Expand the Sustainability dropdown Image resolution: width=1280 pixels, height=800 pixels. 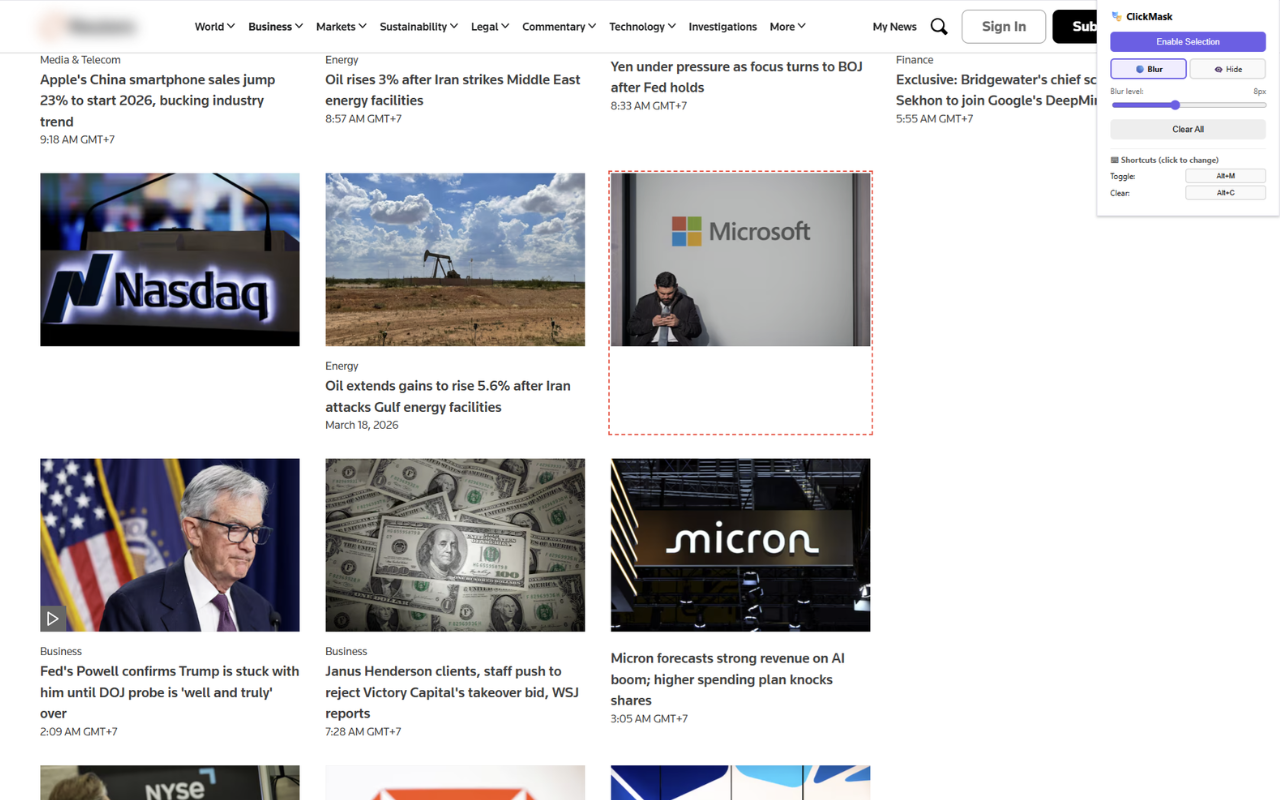419,27
